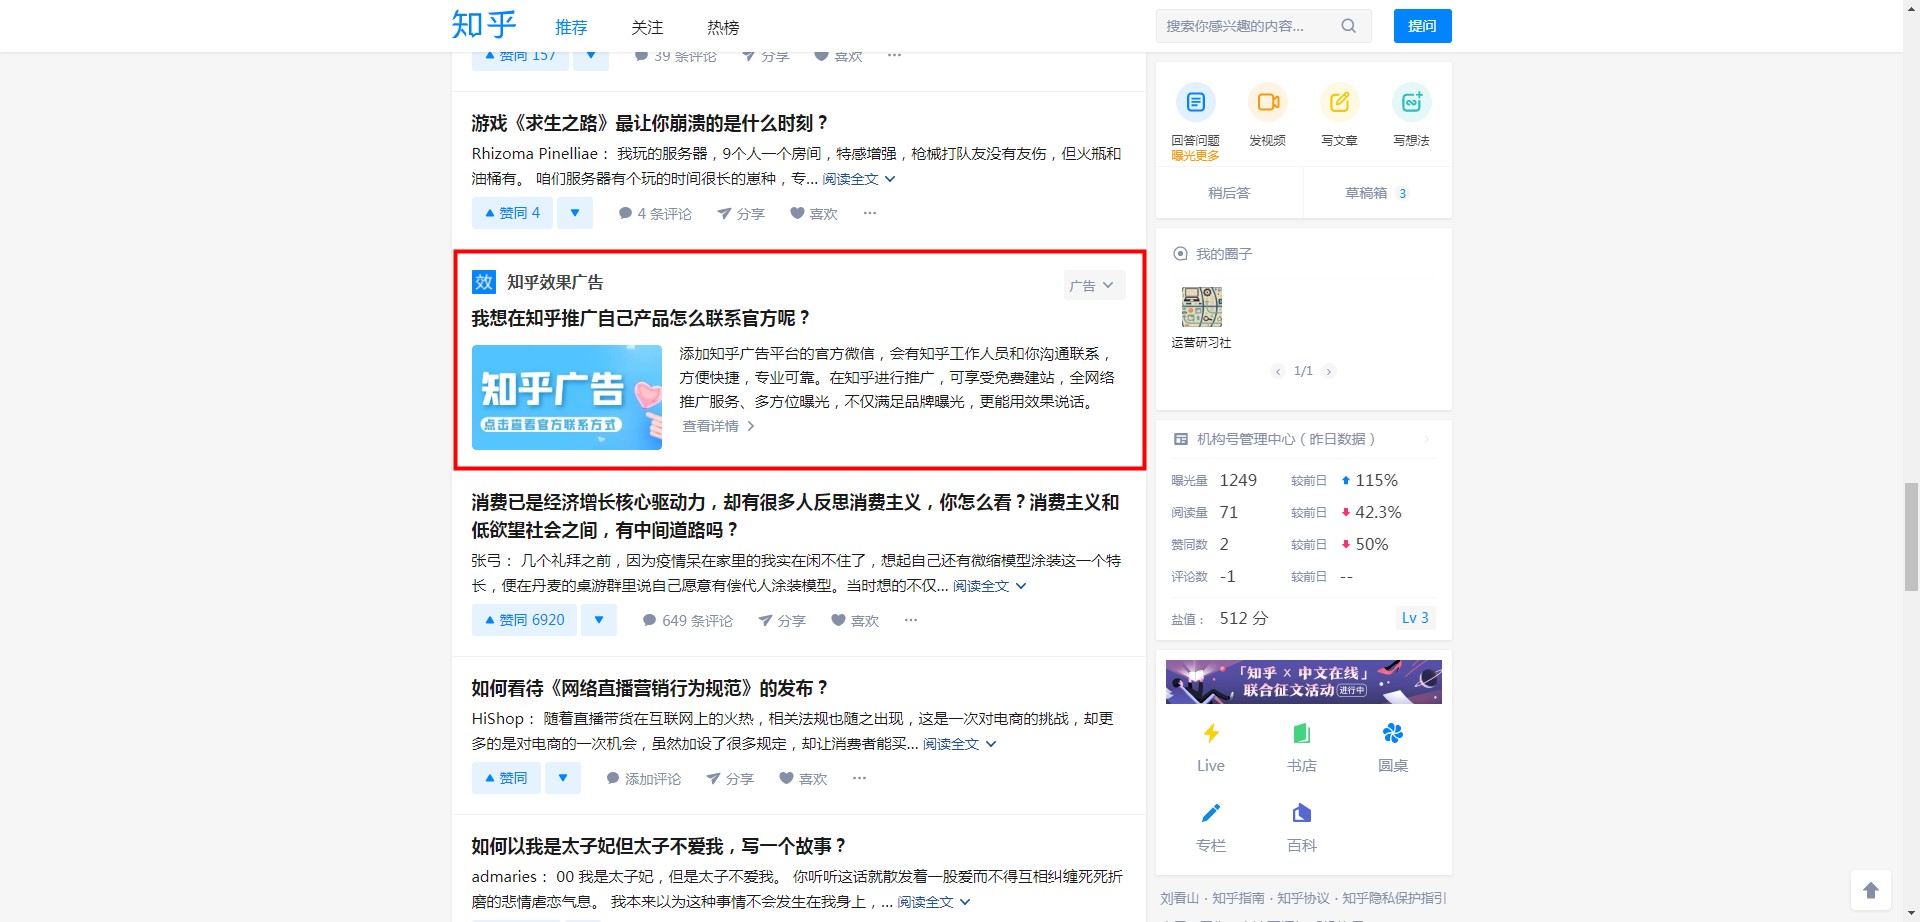The width and height of the screenshot is (1920, 922).
Task: Expand 阅读全文 on HiShop's answer
Action: pyautogui.click(x=959, y=744)
